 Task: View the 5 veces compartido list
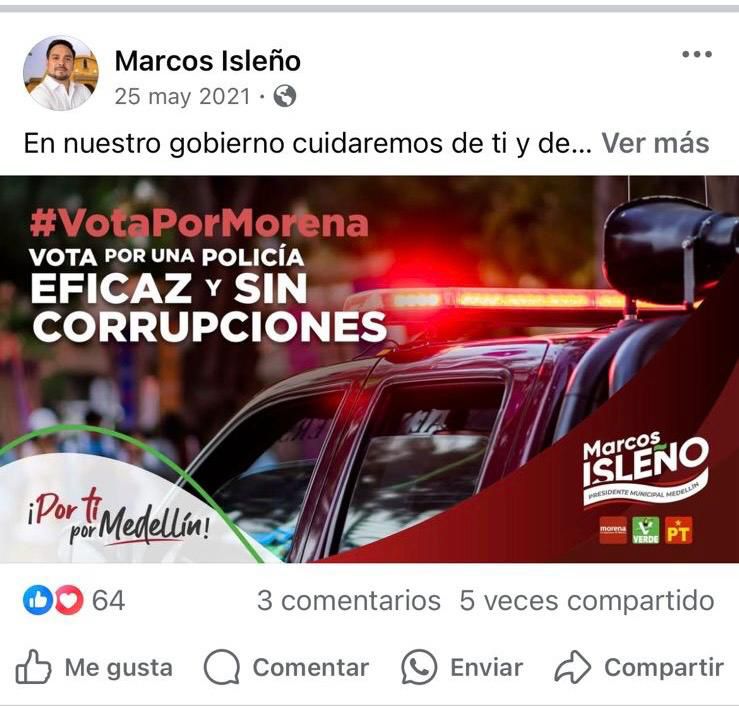point(587,601)
